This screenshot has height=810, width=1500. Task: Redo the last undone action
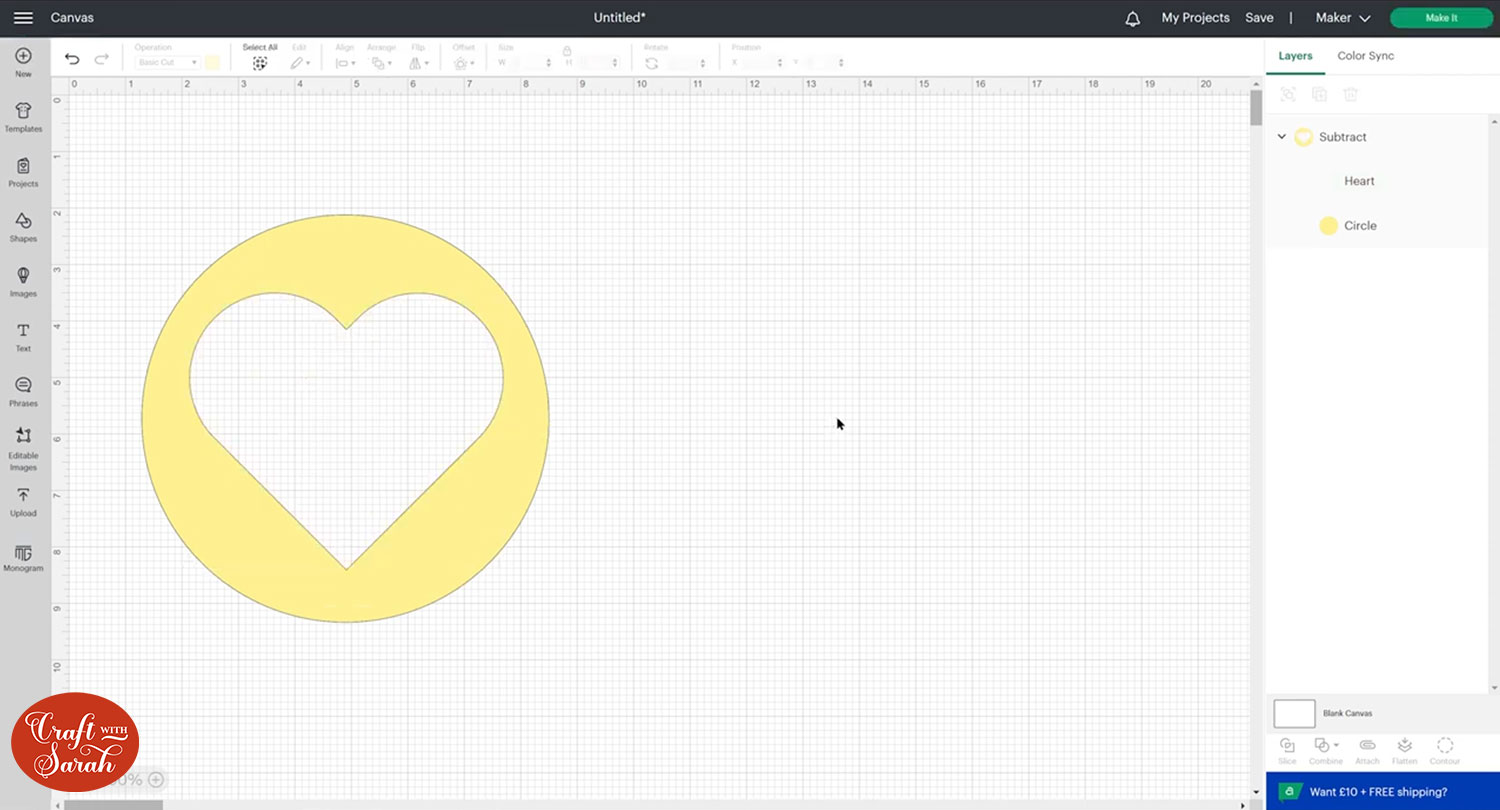(101, 59)
